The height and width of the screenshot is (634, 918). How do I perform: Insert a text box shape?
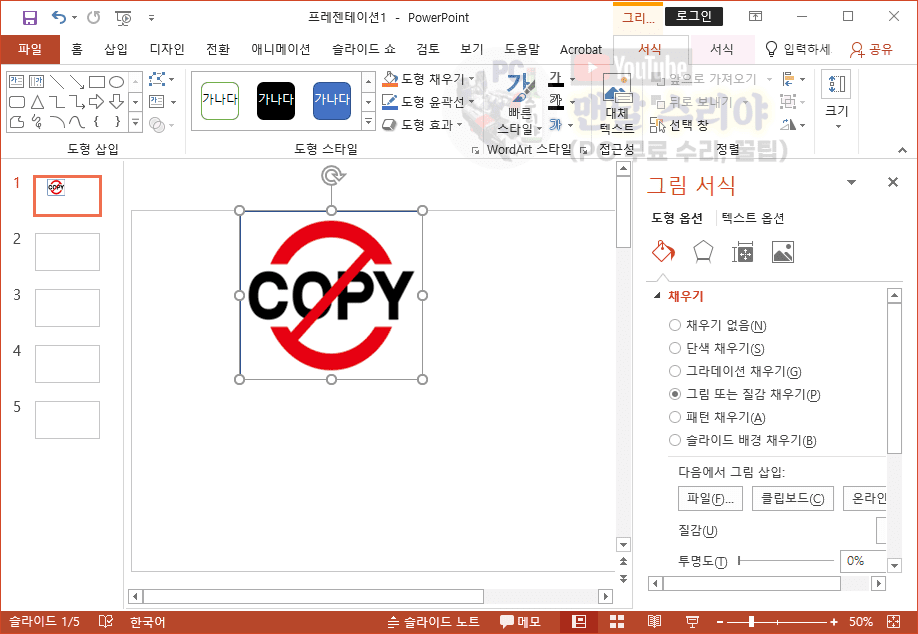click(x=17, y=81)
